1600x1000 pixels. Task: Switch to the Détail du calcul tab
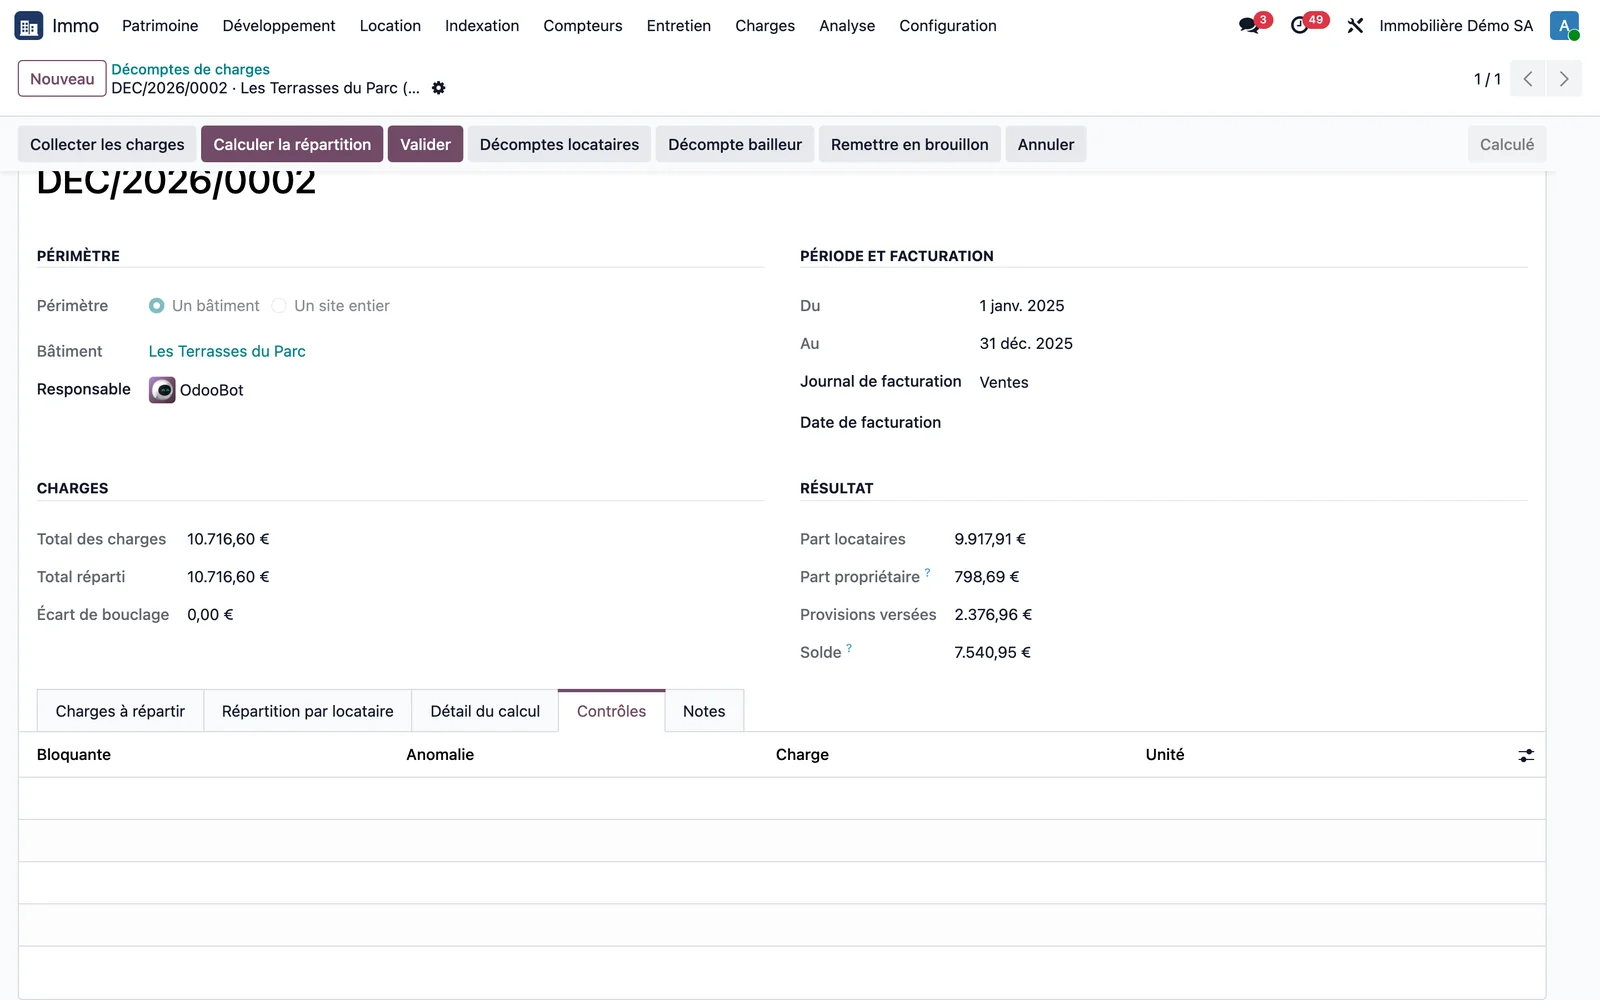pyautogui.click(x=485, y=711)
